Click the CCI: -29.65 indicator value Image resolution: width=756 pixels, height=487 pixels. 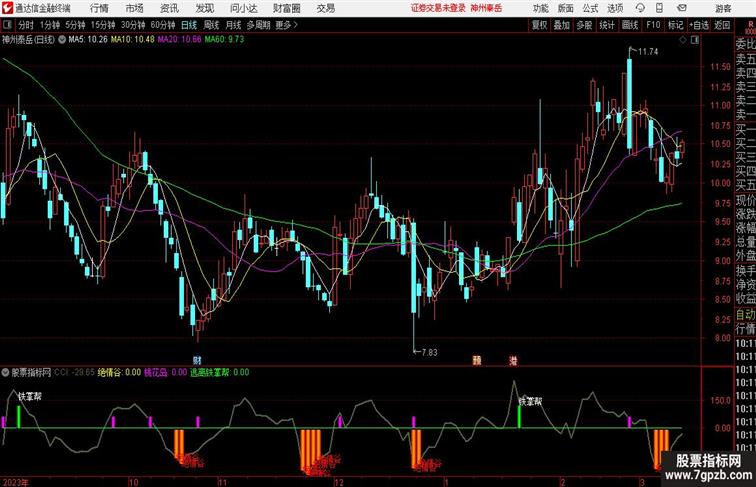74,372
